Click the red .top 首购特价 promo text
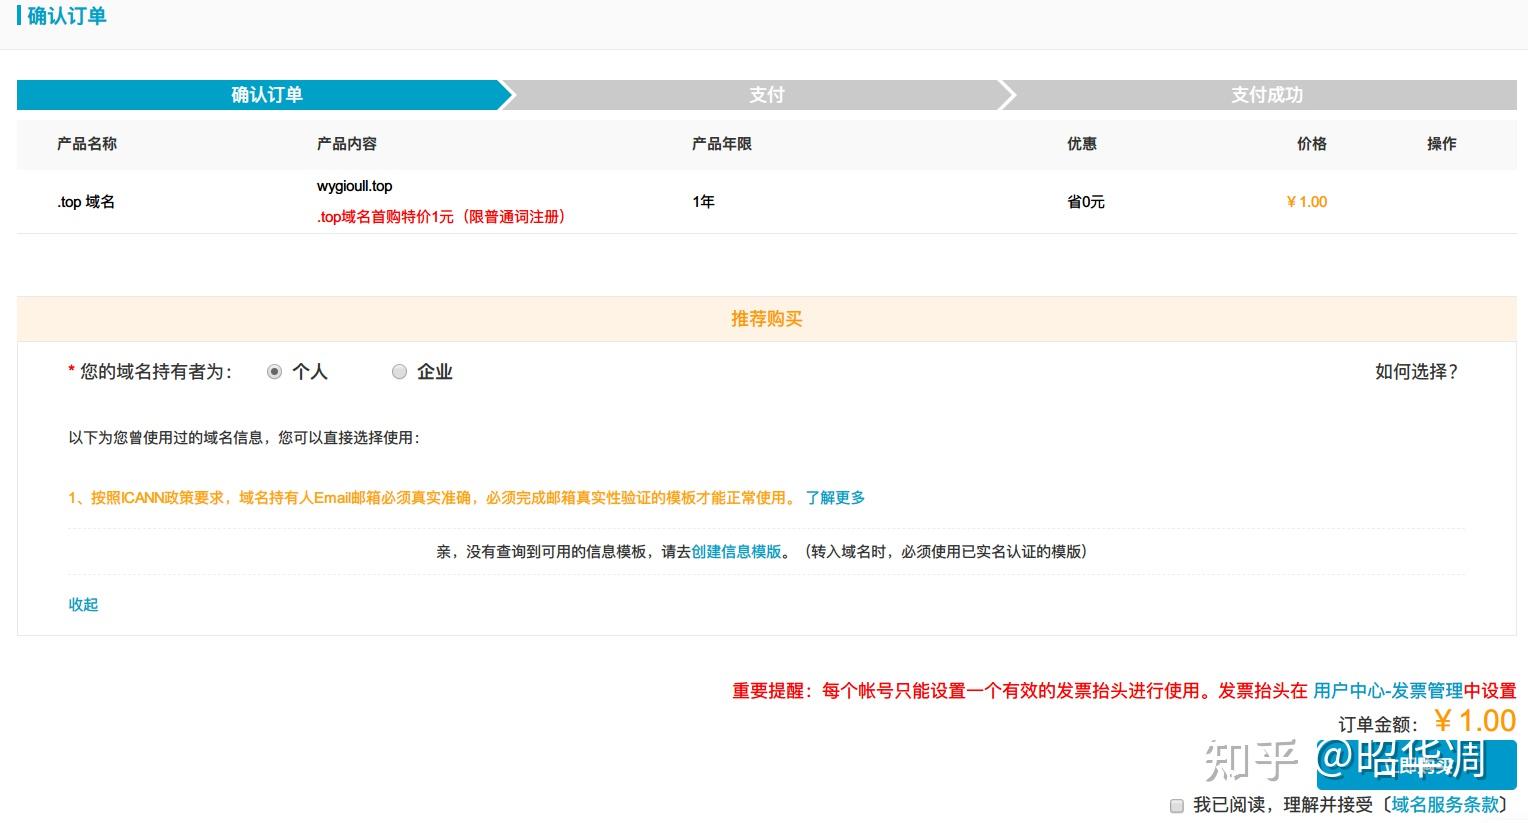Viewport: 1528px width, 823px height. [x=440, y=216]
